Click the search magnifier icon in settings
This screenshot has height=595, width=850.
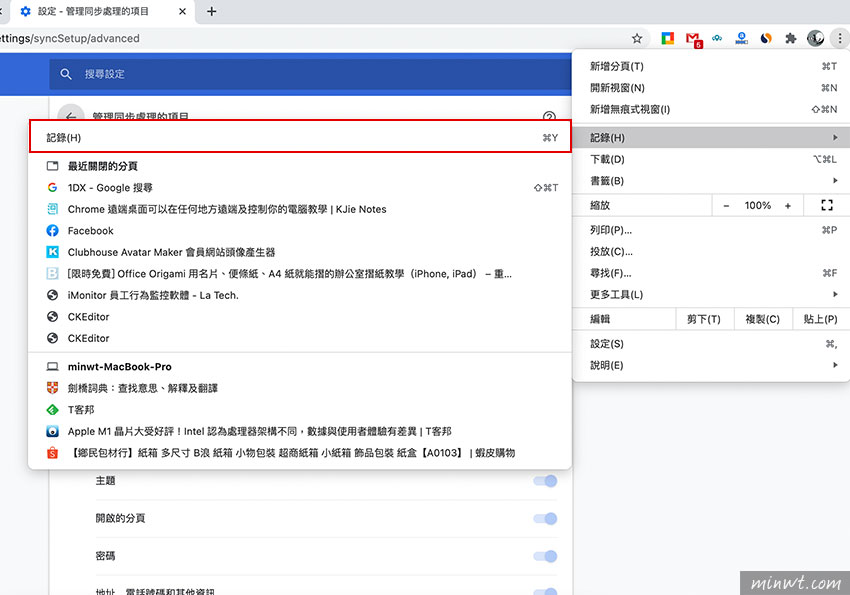66,74
